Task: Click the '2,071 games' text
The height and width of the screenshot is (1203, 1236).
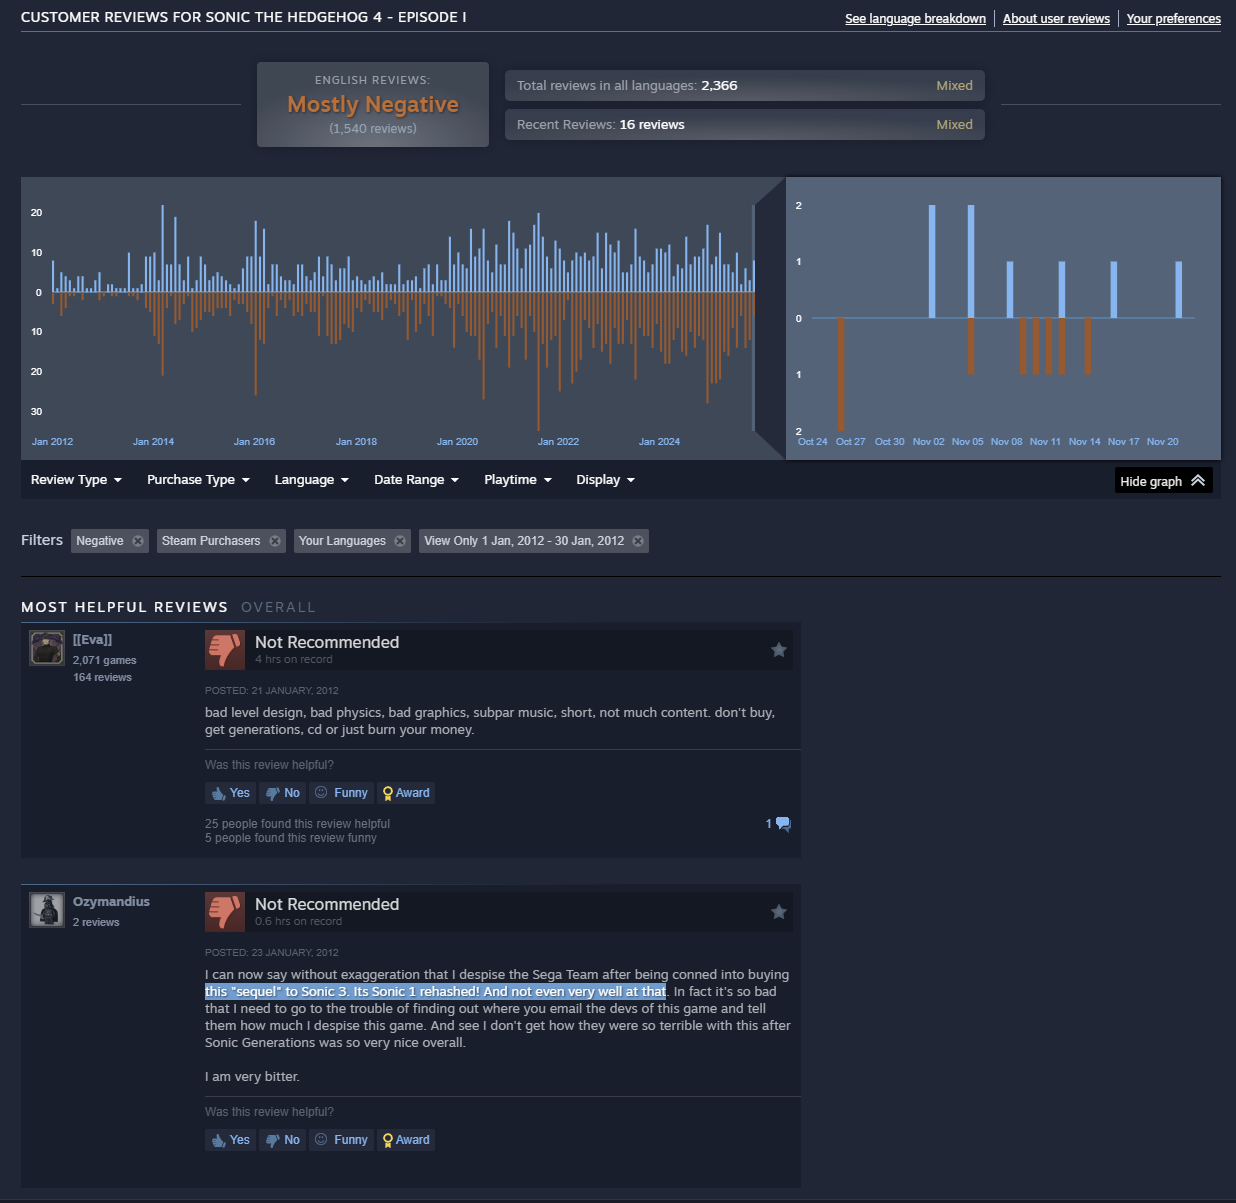Action: pyautogui.click(x=104, y=661)
